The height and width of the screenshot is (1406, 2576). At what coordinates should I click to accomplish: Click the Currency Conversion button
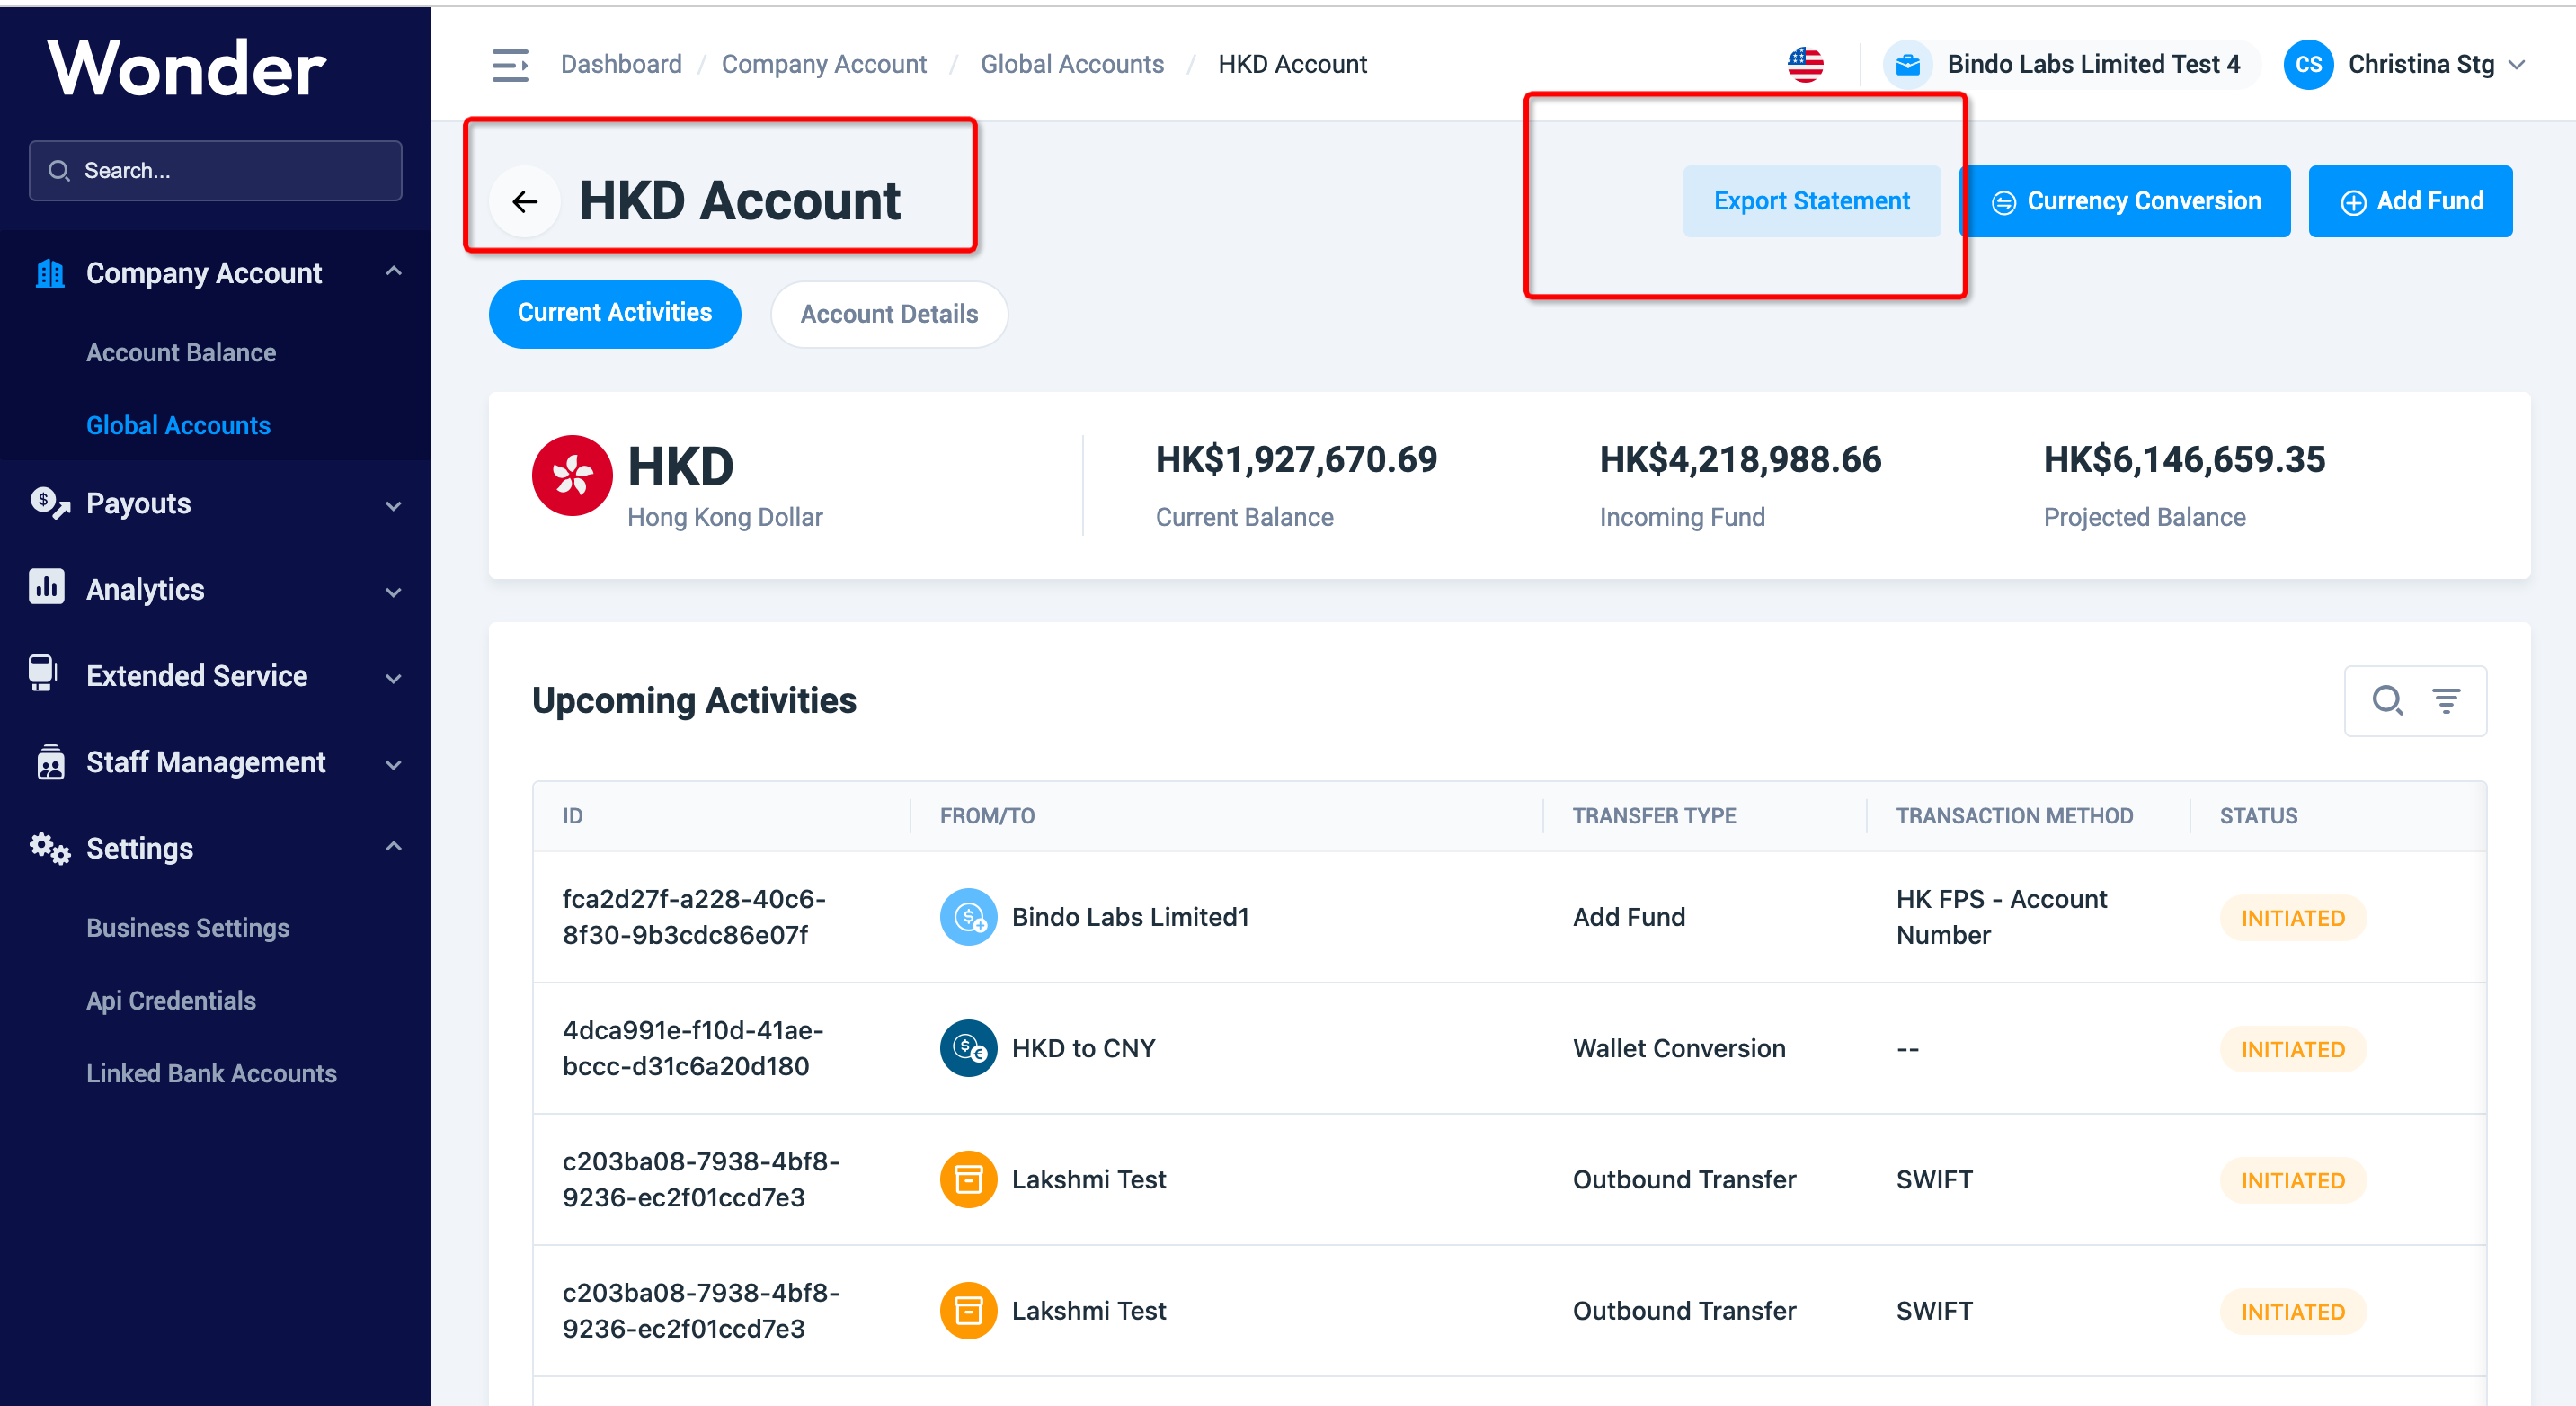pyautogui.click(x=2125, y=201)
